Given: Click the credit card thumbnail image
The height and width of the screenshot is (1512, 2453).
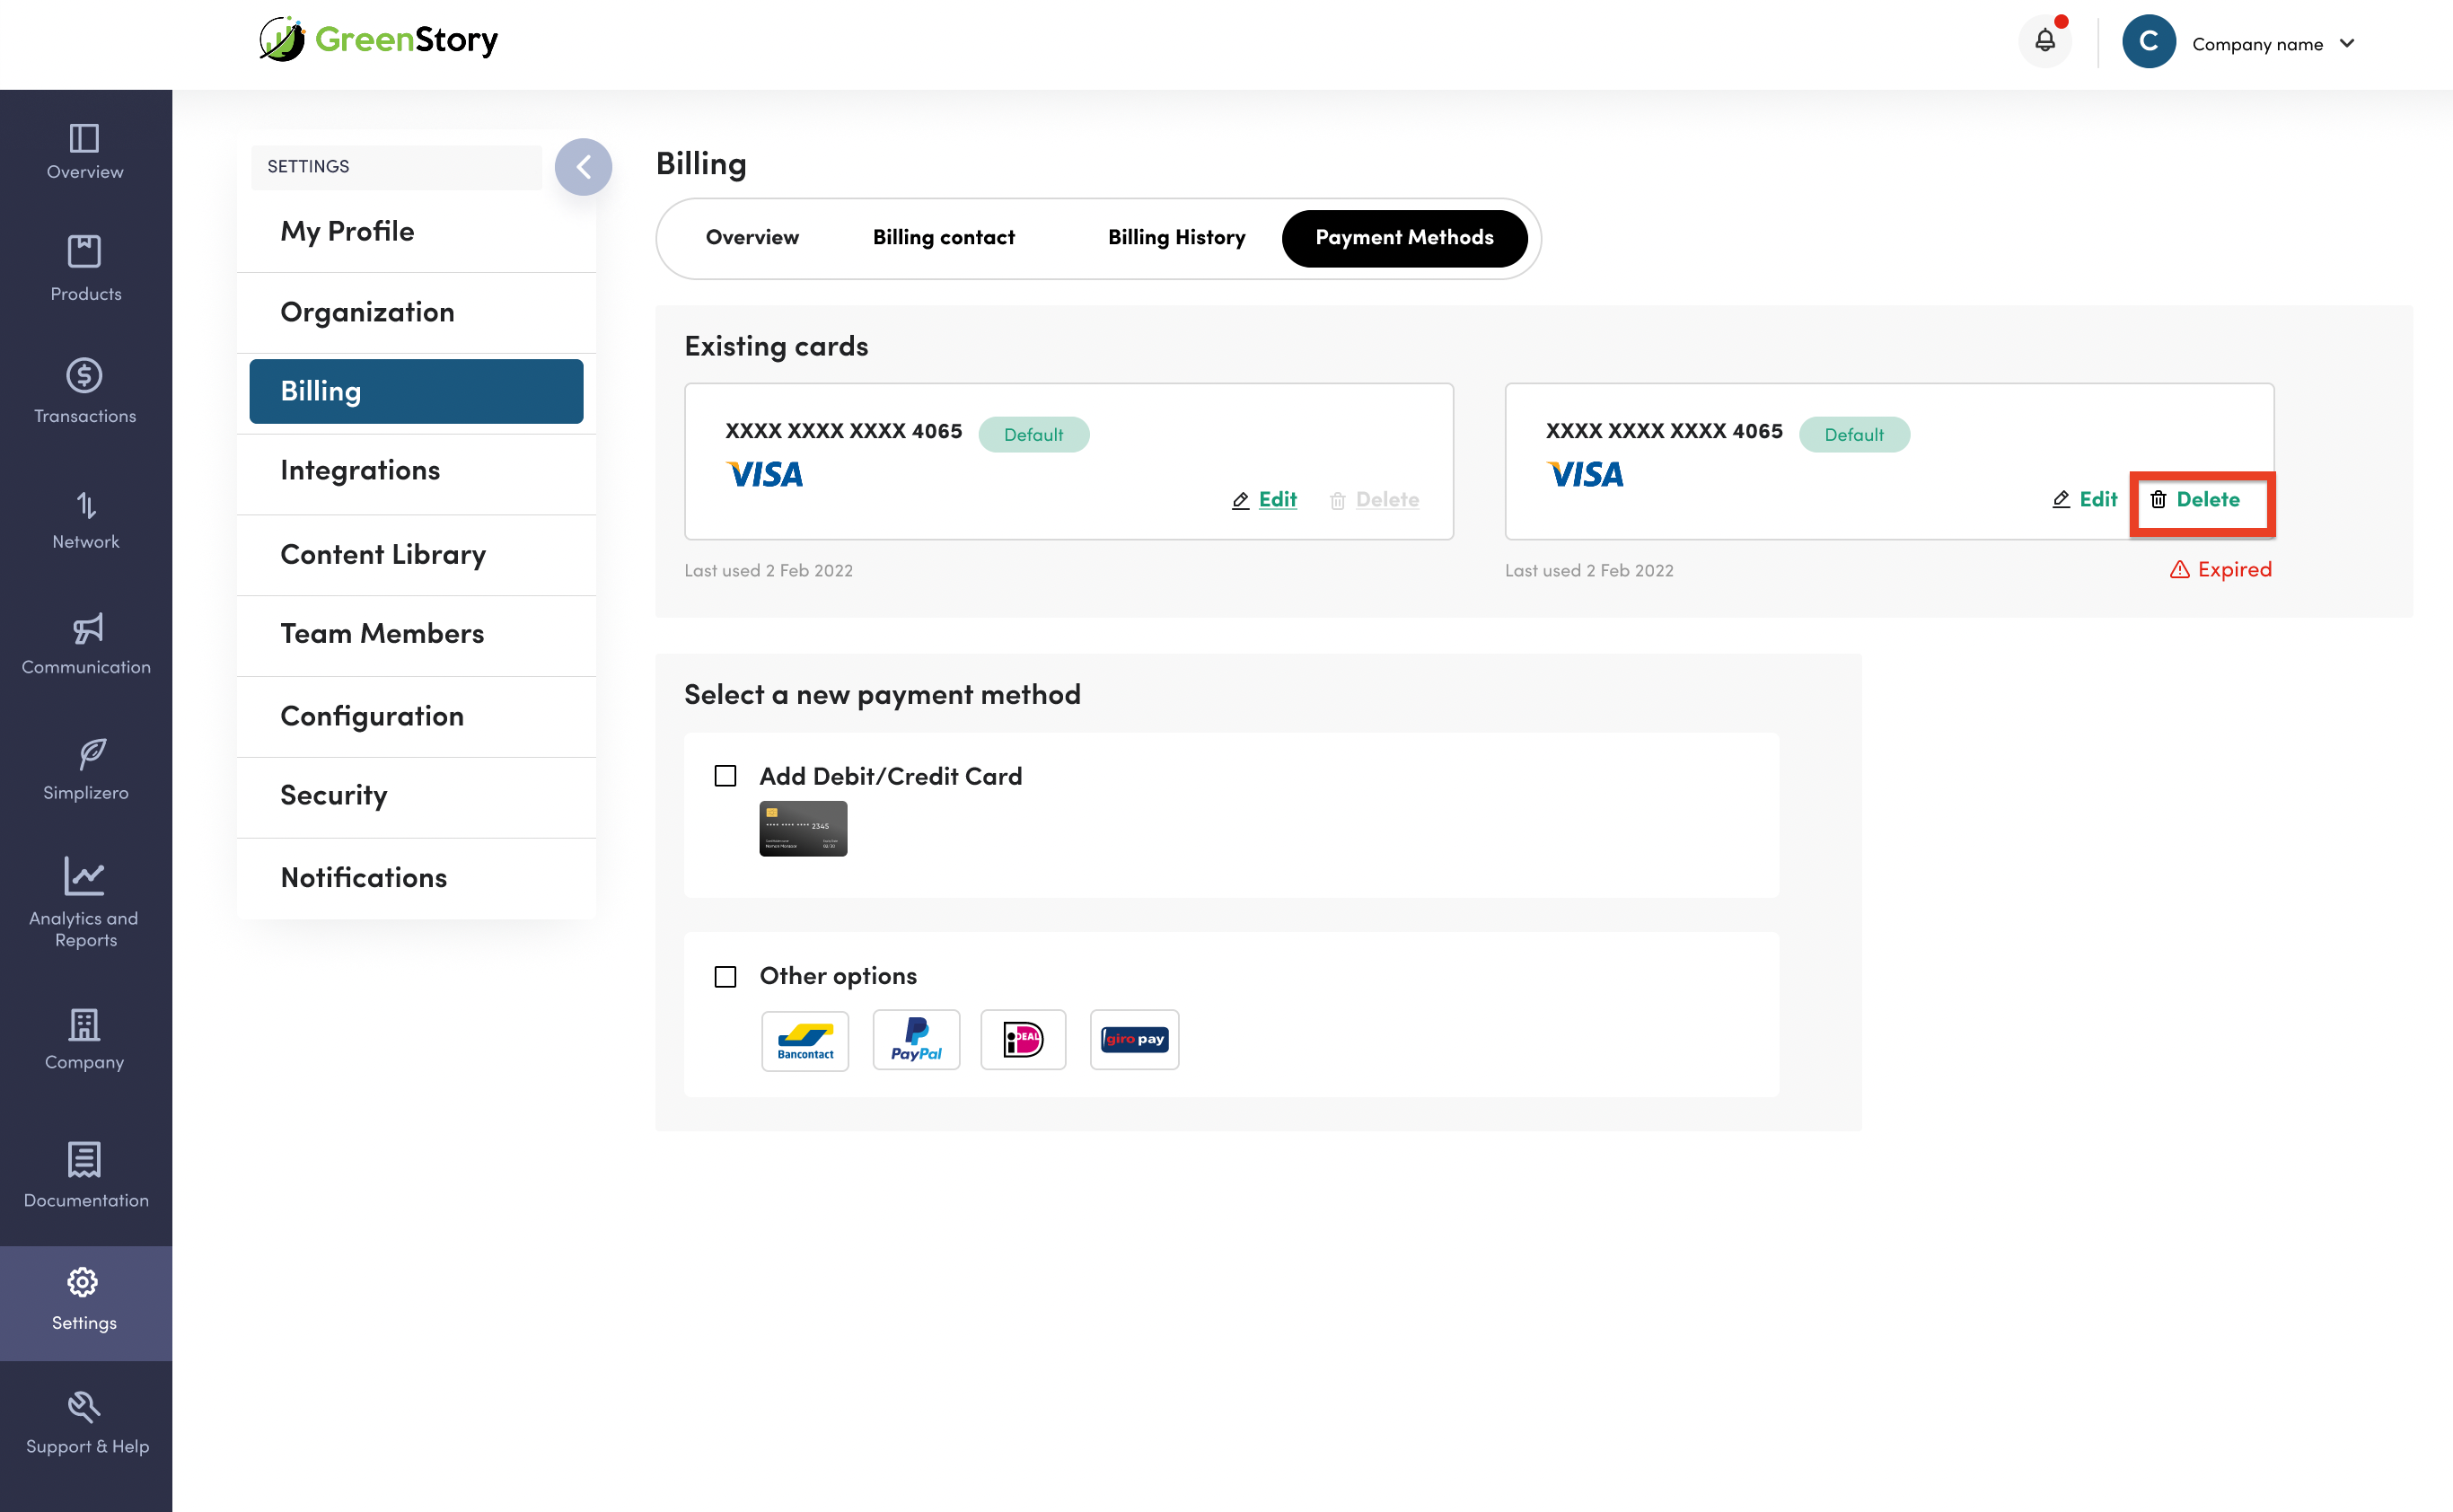Looking at the screenshot, I should pos(803,828).
